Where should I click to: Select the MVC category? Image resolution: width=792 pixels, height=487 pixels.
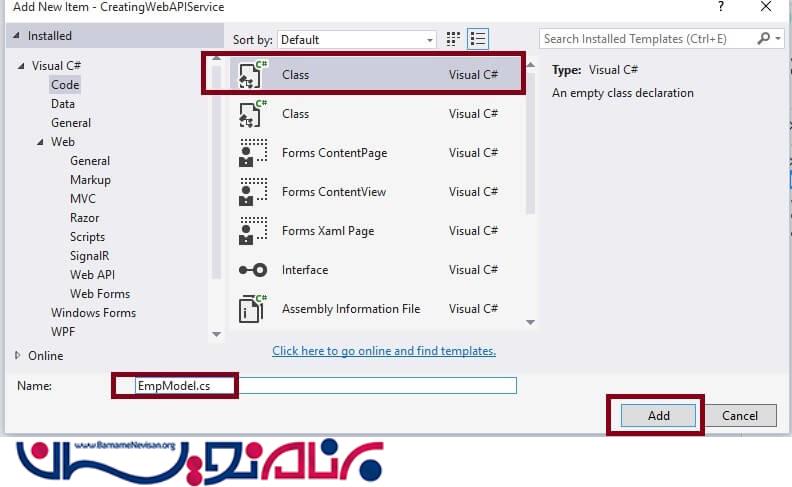click(83, 199)
